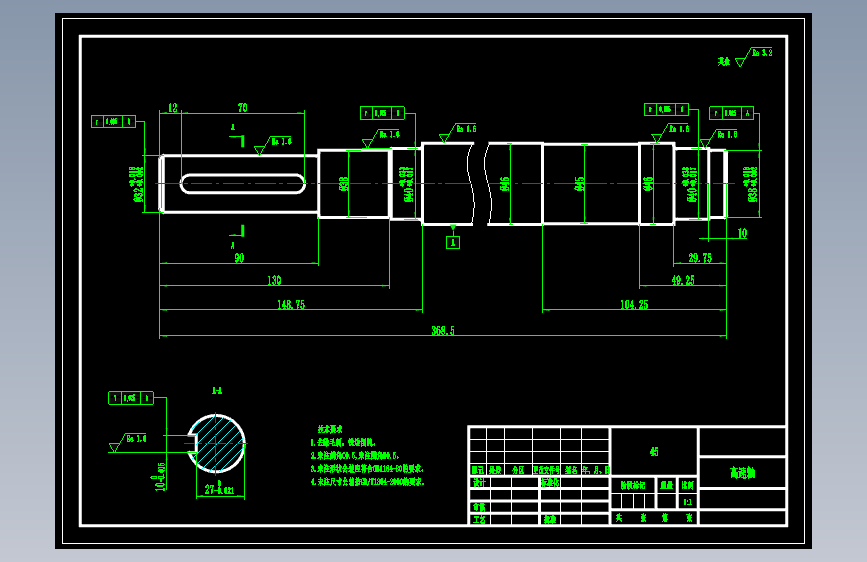Screen dimensions: 867x562
Task: Click the tolerance frame beside the A-A section
Action: coord(130,398)
